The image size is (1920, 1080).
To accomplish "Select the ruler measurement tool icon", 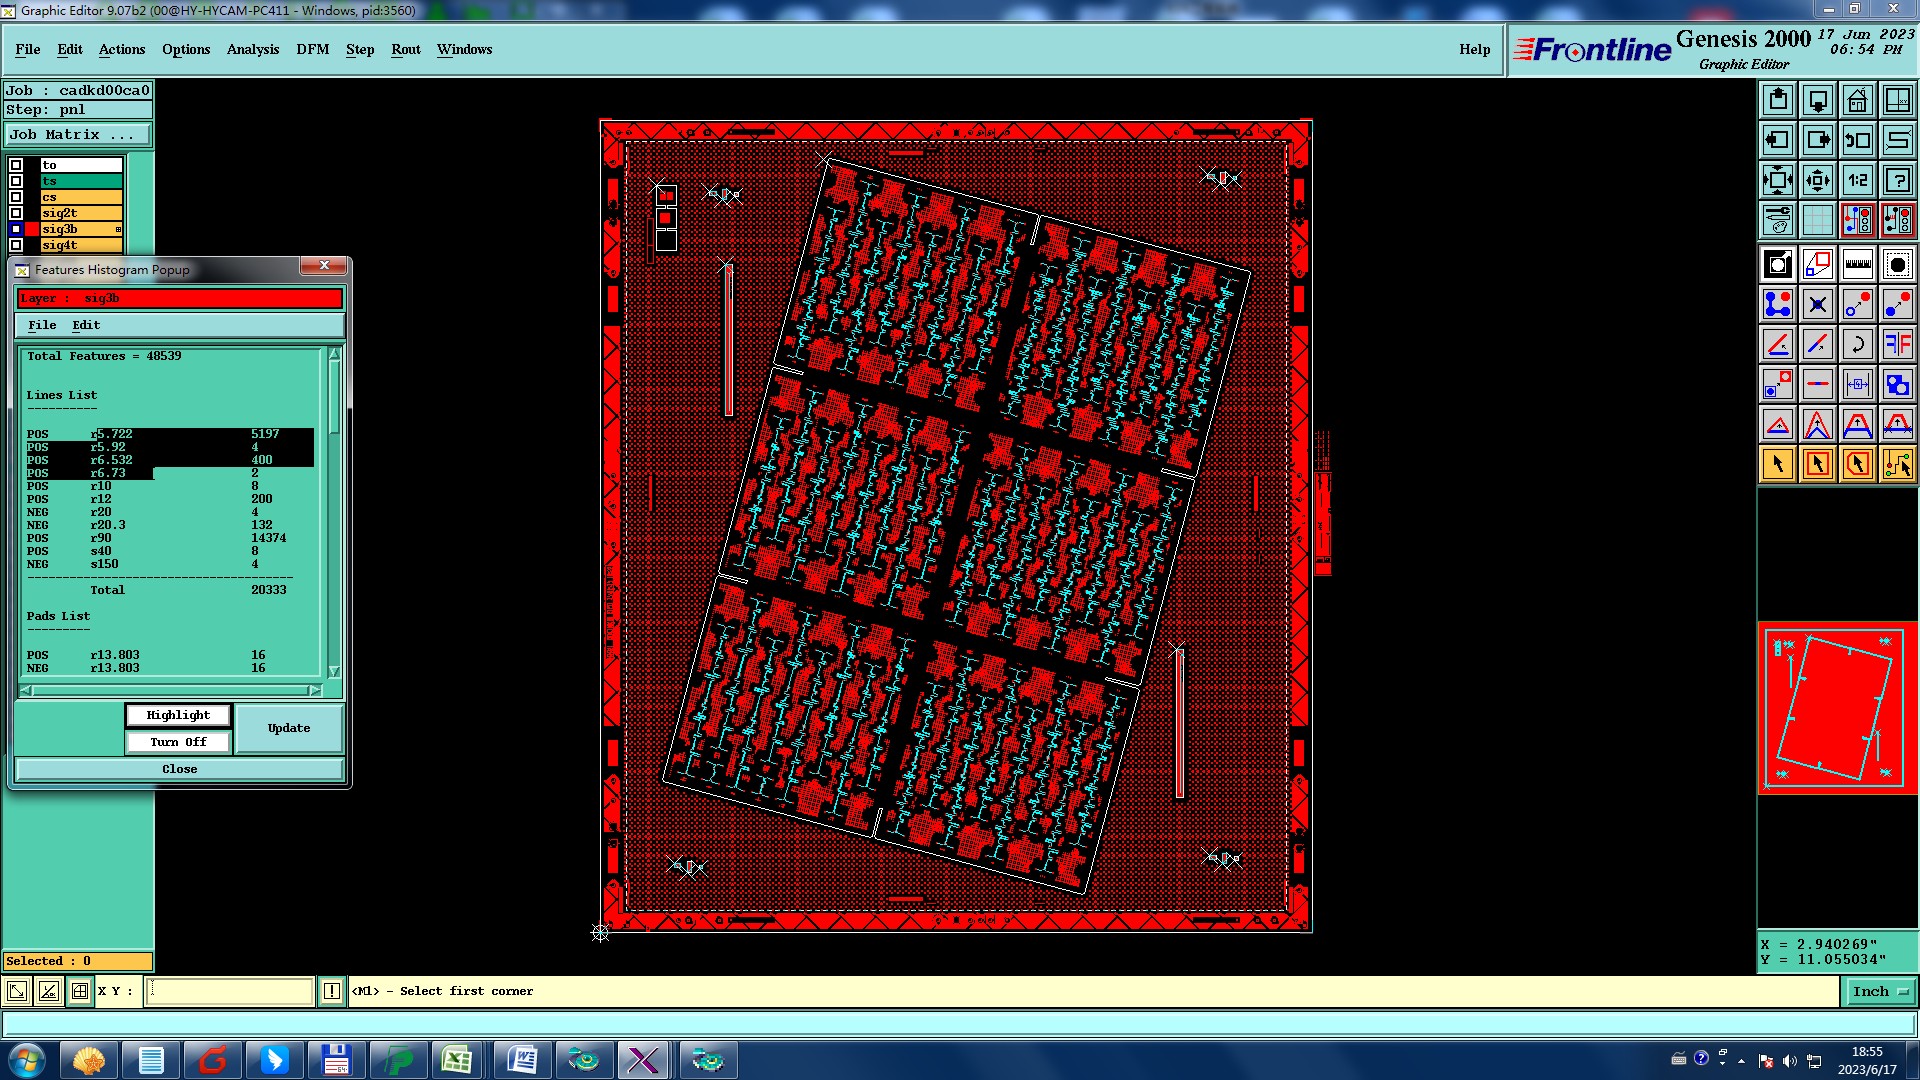I will click(1857, 264).
